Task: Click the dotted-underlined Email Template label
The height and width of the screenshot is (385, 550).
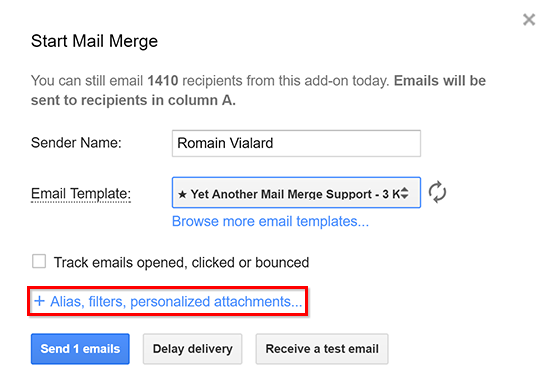Action: 81,194
